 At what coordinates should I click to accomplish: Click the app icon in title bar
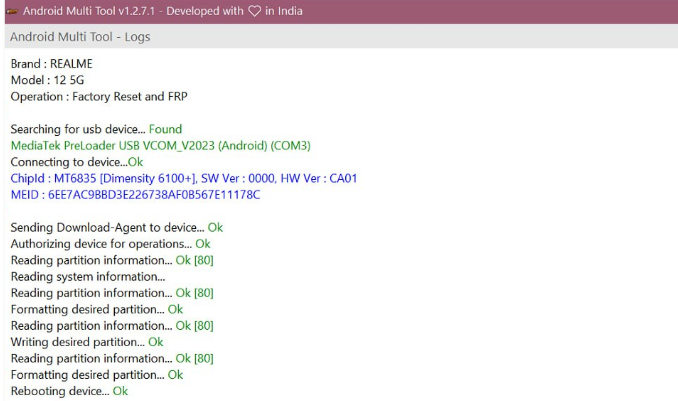coord(12,11)
